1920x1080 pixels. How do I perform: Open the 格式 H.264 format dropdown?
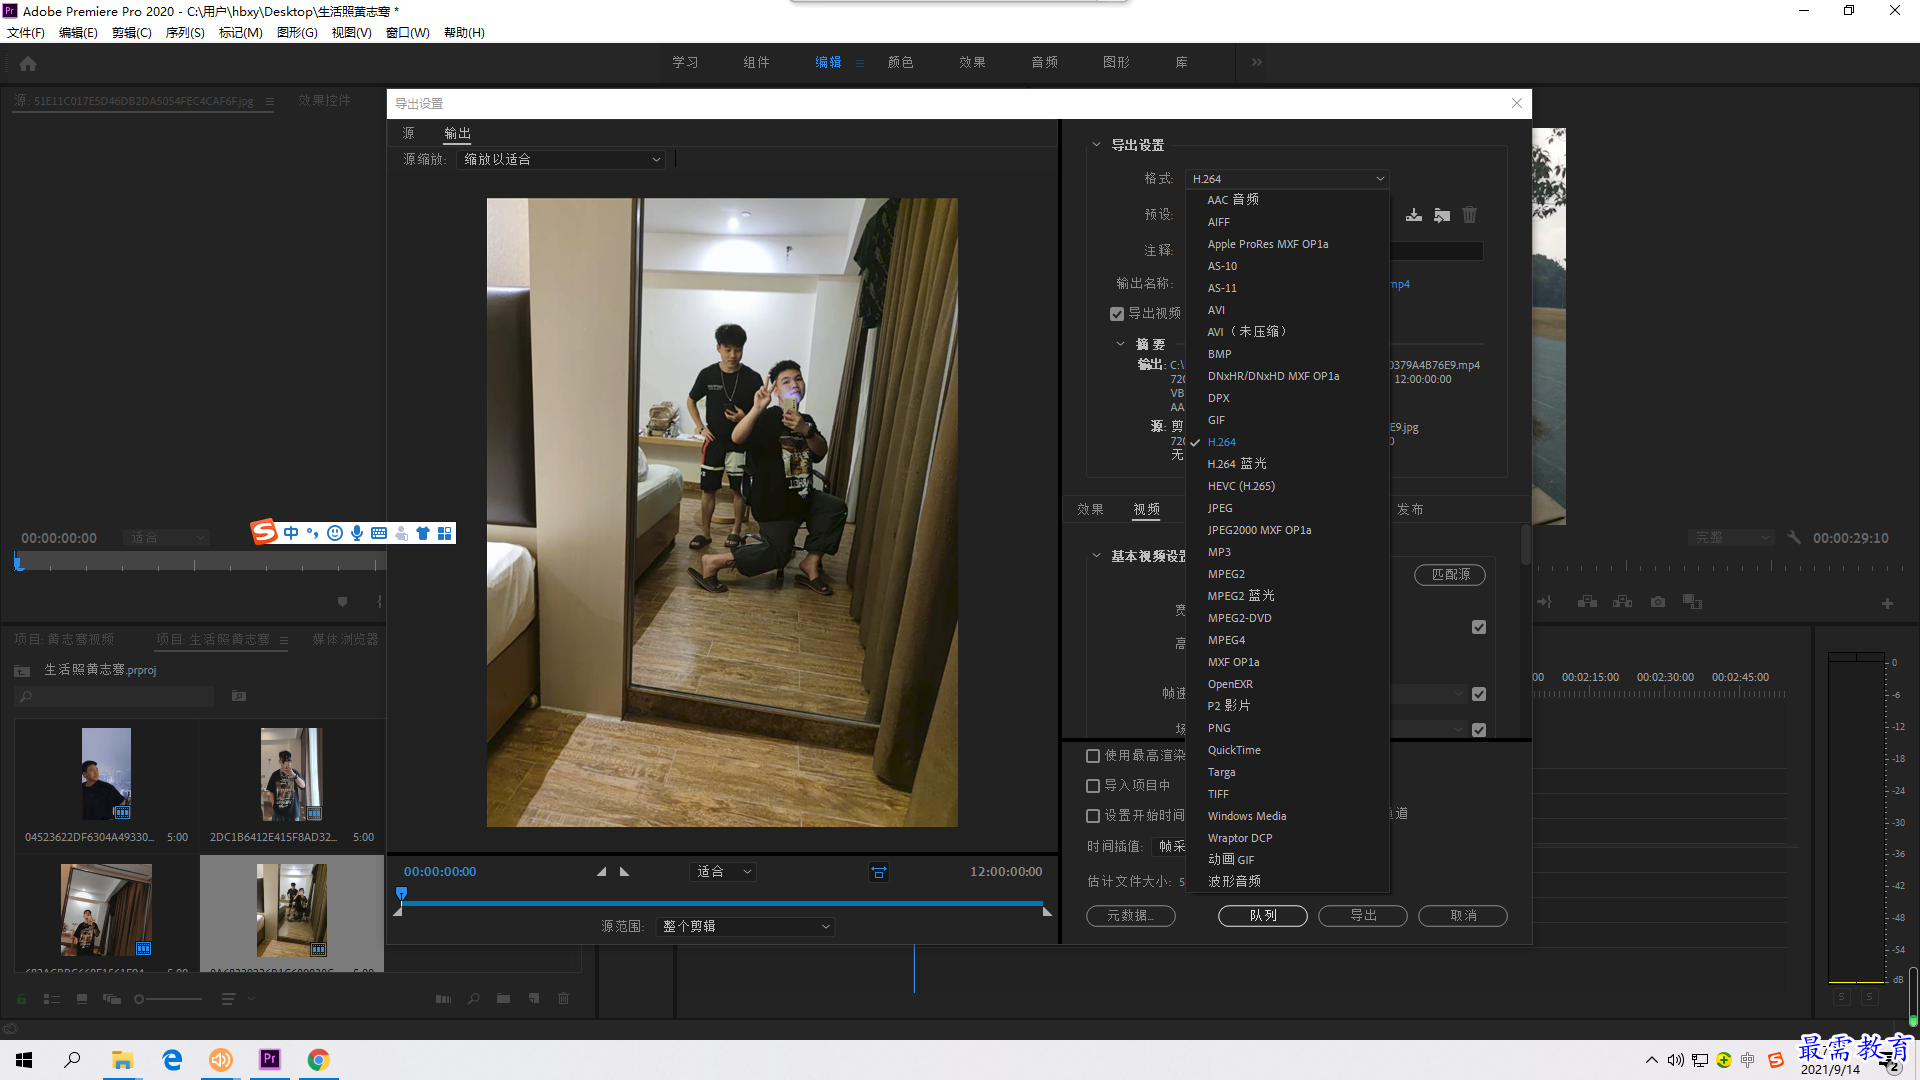pos(1288,179)
